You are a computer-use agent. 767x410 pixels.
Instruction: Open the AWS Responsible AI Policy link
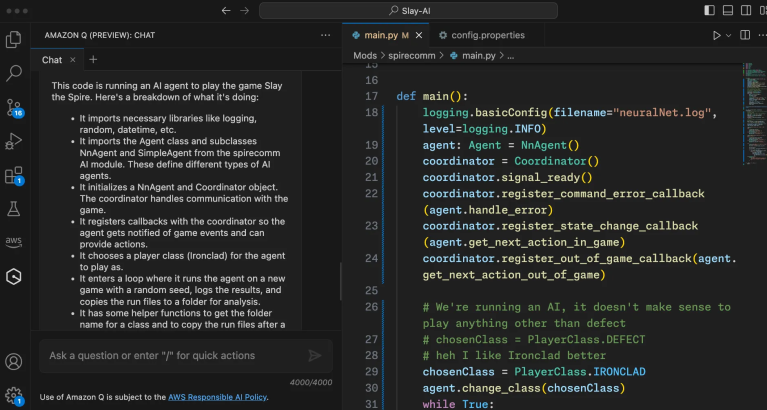tap(217, 397)
